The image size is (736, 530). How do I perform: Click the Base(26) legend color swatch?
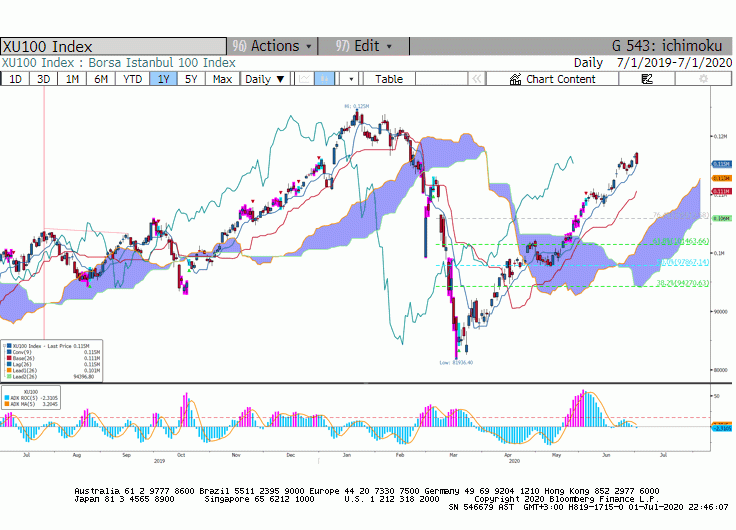tap(9, 358)
